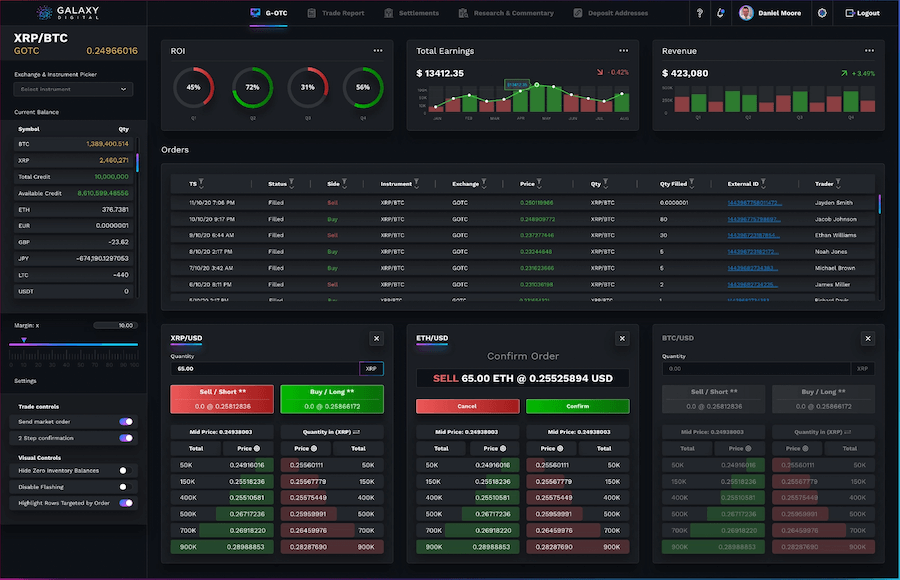Click Q1 45% ROI ring chart
The height and width of the screenshot is (580, 900).
(193, 87)
